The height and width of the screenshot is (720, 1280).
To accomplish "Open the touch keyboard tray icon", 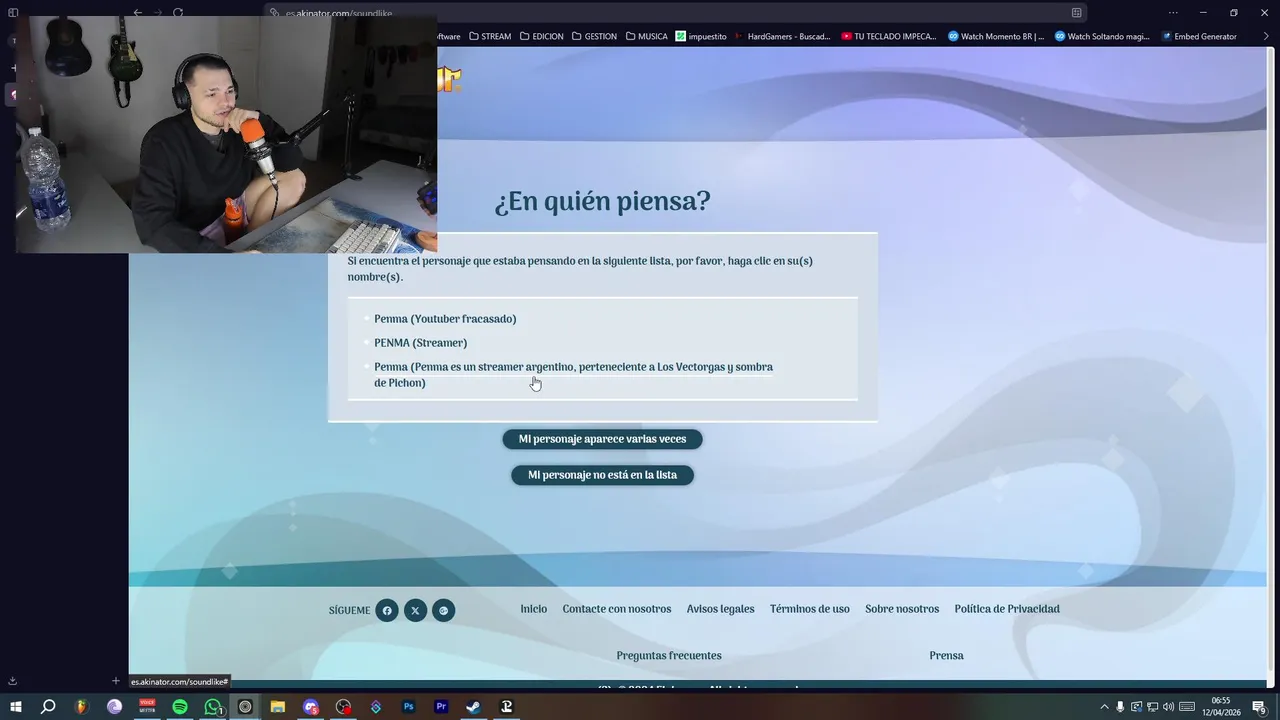I will pyautogui.click(x=1187, y=707).
